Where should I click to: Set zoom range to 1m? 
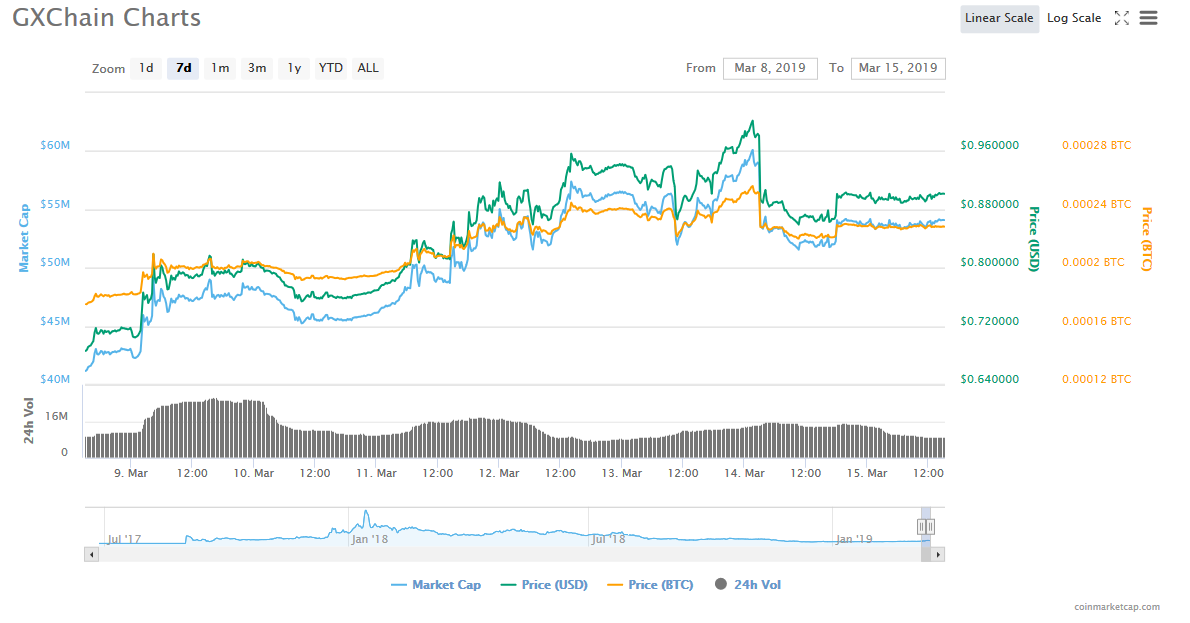click(220, 68)
